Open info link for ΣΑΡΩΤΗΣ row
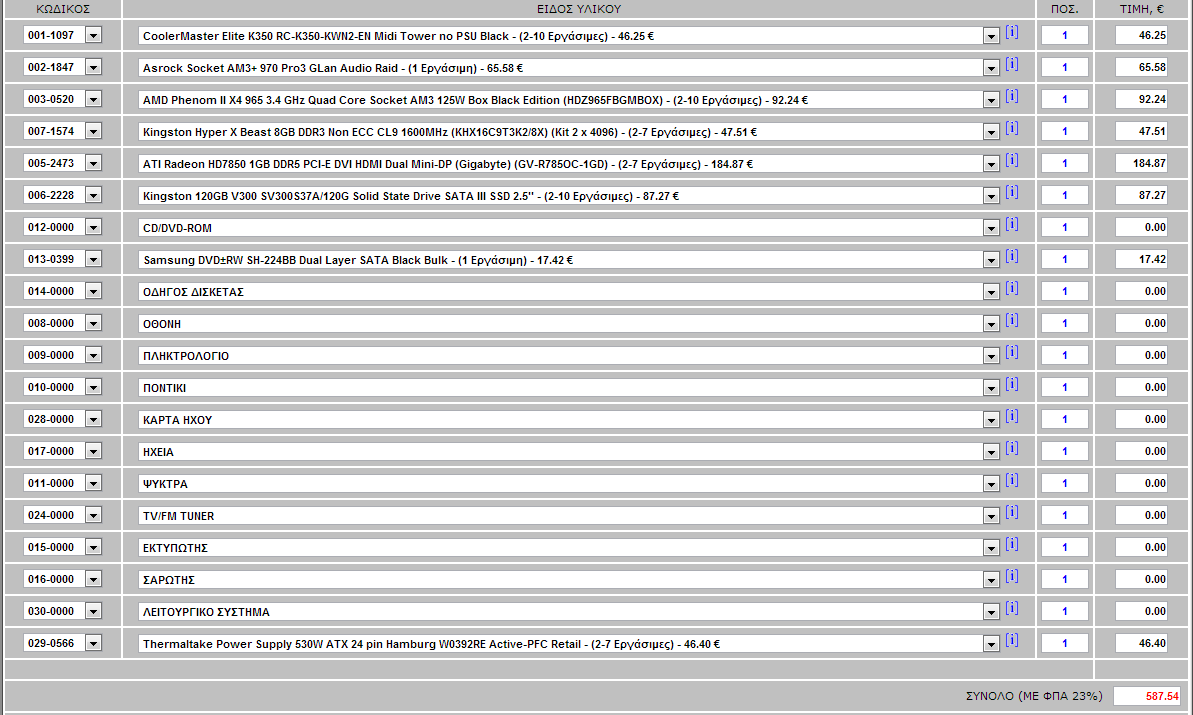 click(x=1012, y=575)
